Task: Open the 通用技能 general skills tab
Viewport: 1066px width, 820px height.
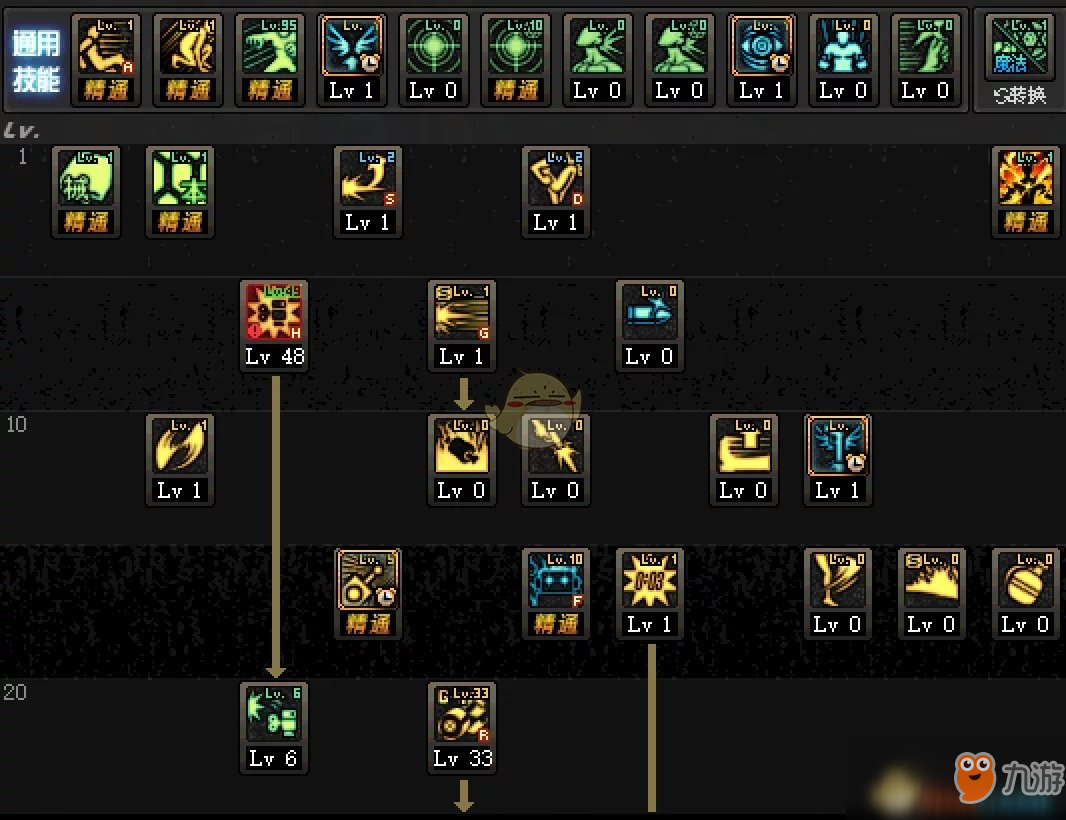Action: click(x=36, y=61)
